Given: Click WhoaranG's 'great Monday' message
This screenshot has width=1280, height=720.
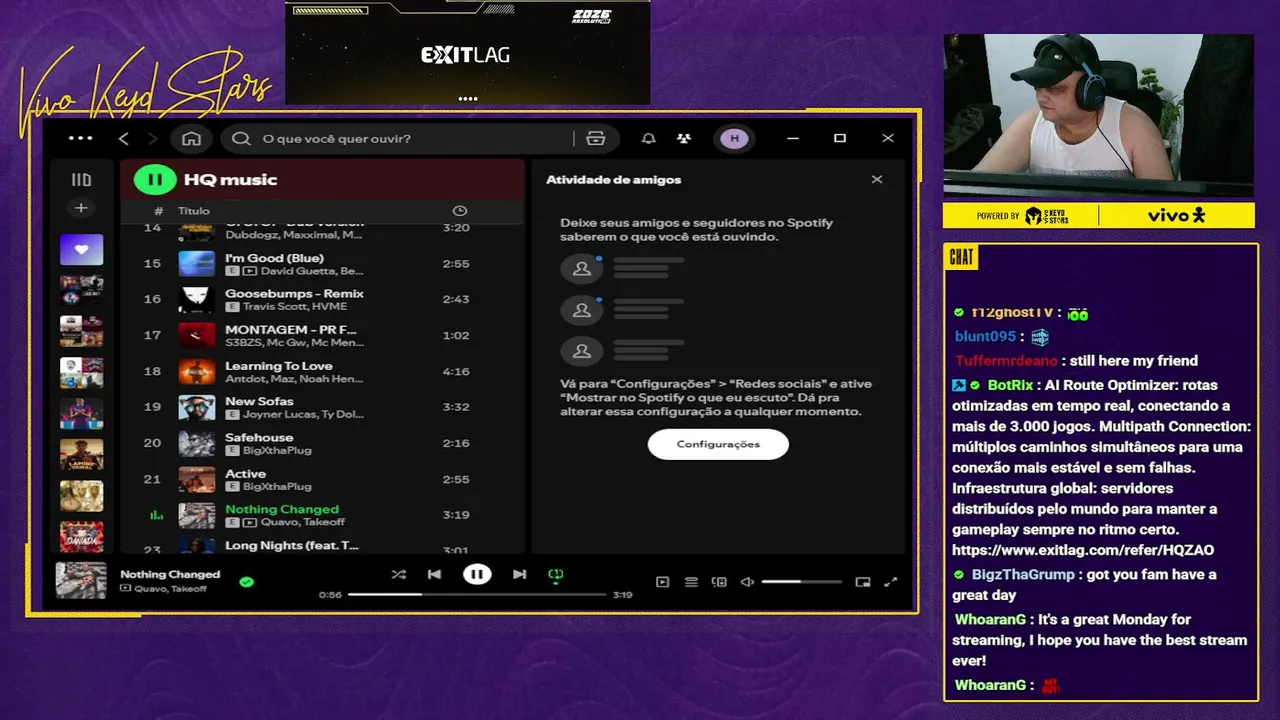Looking at the screenshot, I should 1100,640.
